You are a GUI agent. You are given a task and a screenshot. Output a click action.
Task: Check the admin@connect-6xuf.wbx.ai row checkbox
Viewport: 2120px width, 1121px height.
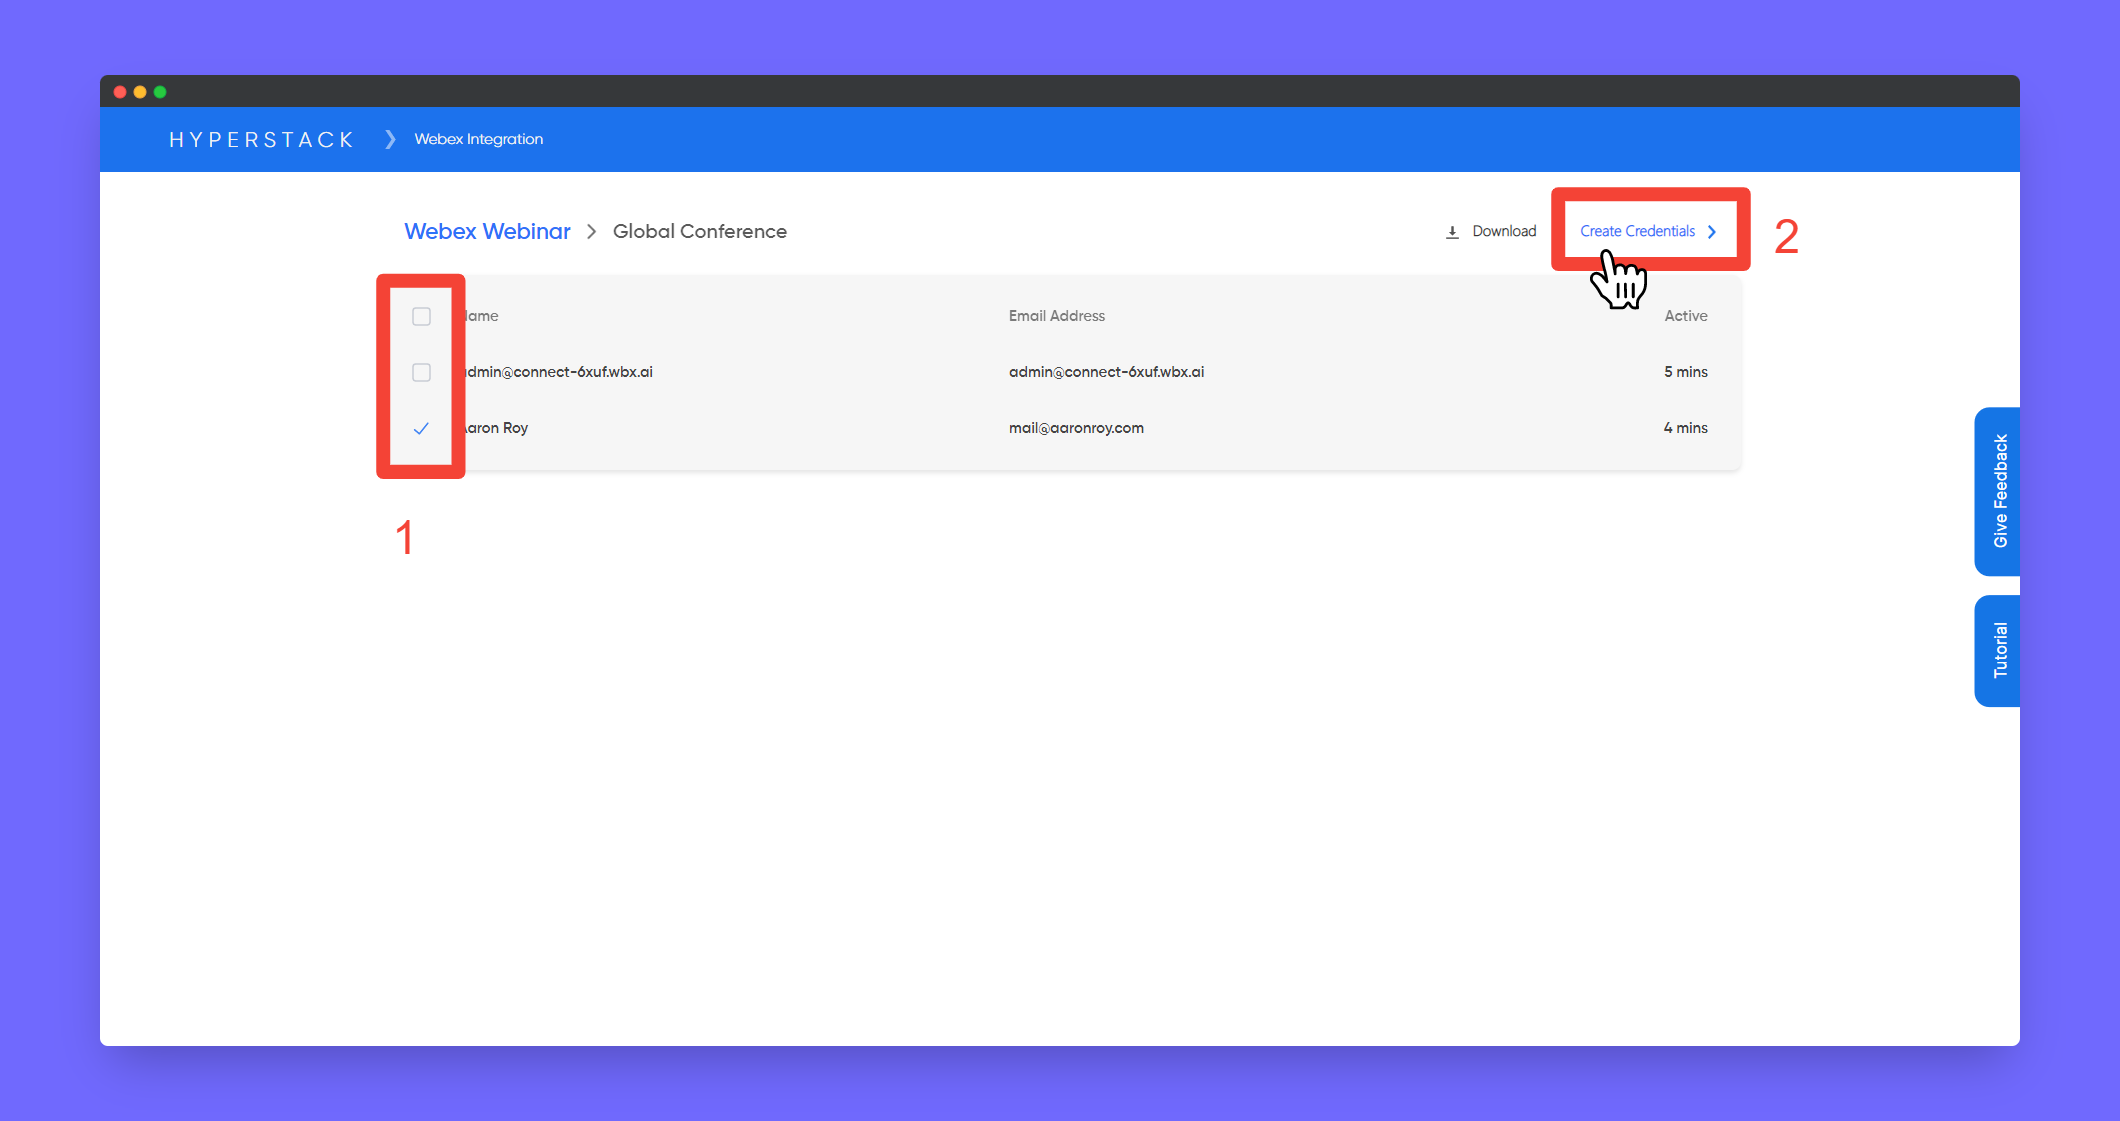point(421,372)
